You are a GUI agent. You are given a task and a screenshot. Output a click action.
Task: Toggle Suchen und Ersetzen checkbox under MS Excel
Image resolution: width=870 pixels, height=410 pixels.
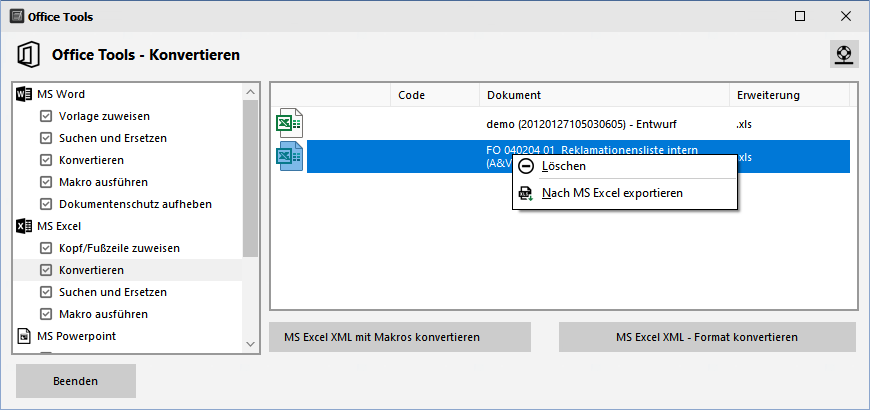(x=46, y=292)
